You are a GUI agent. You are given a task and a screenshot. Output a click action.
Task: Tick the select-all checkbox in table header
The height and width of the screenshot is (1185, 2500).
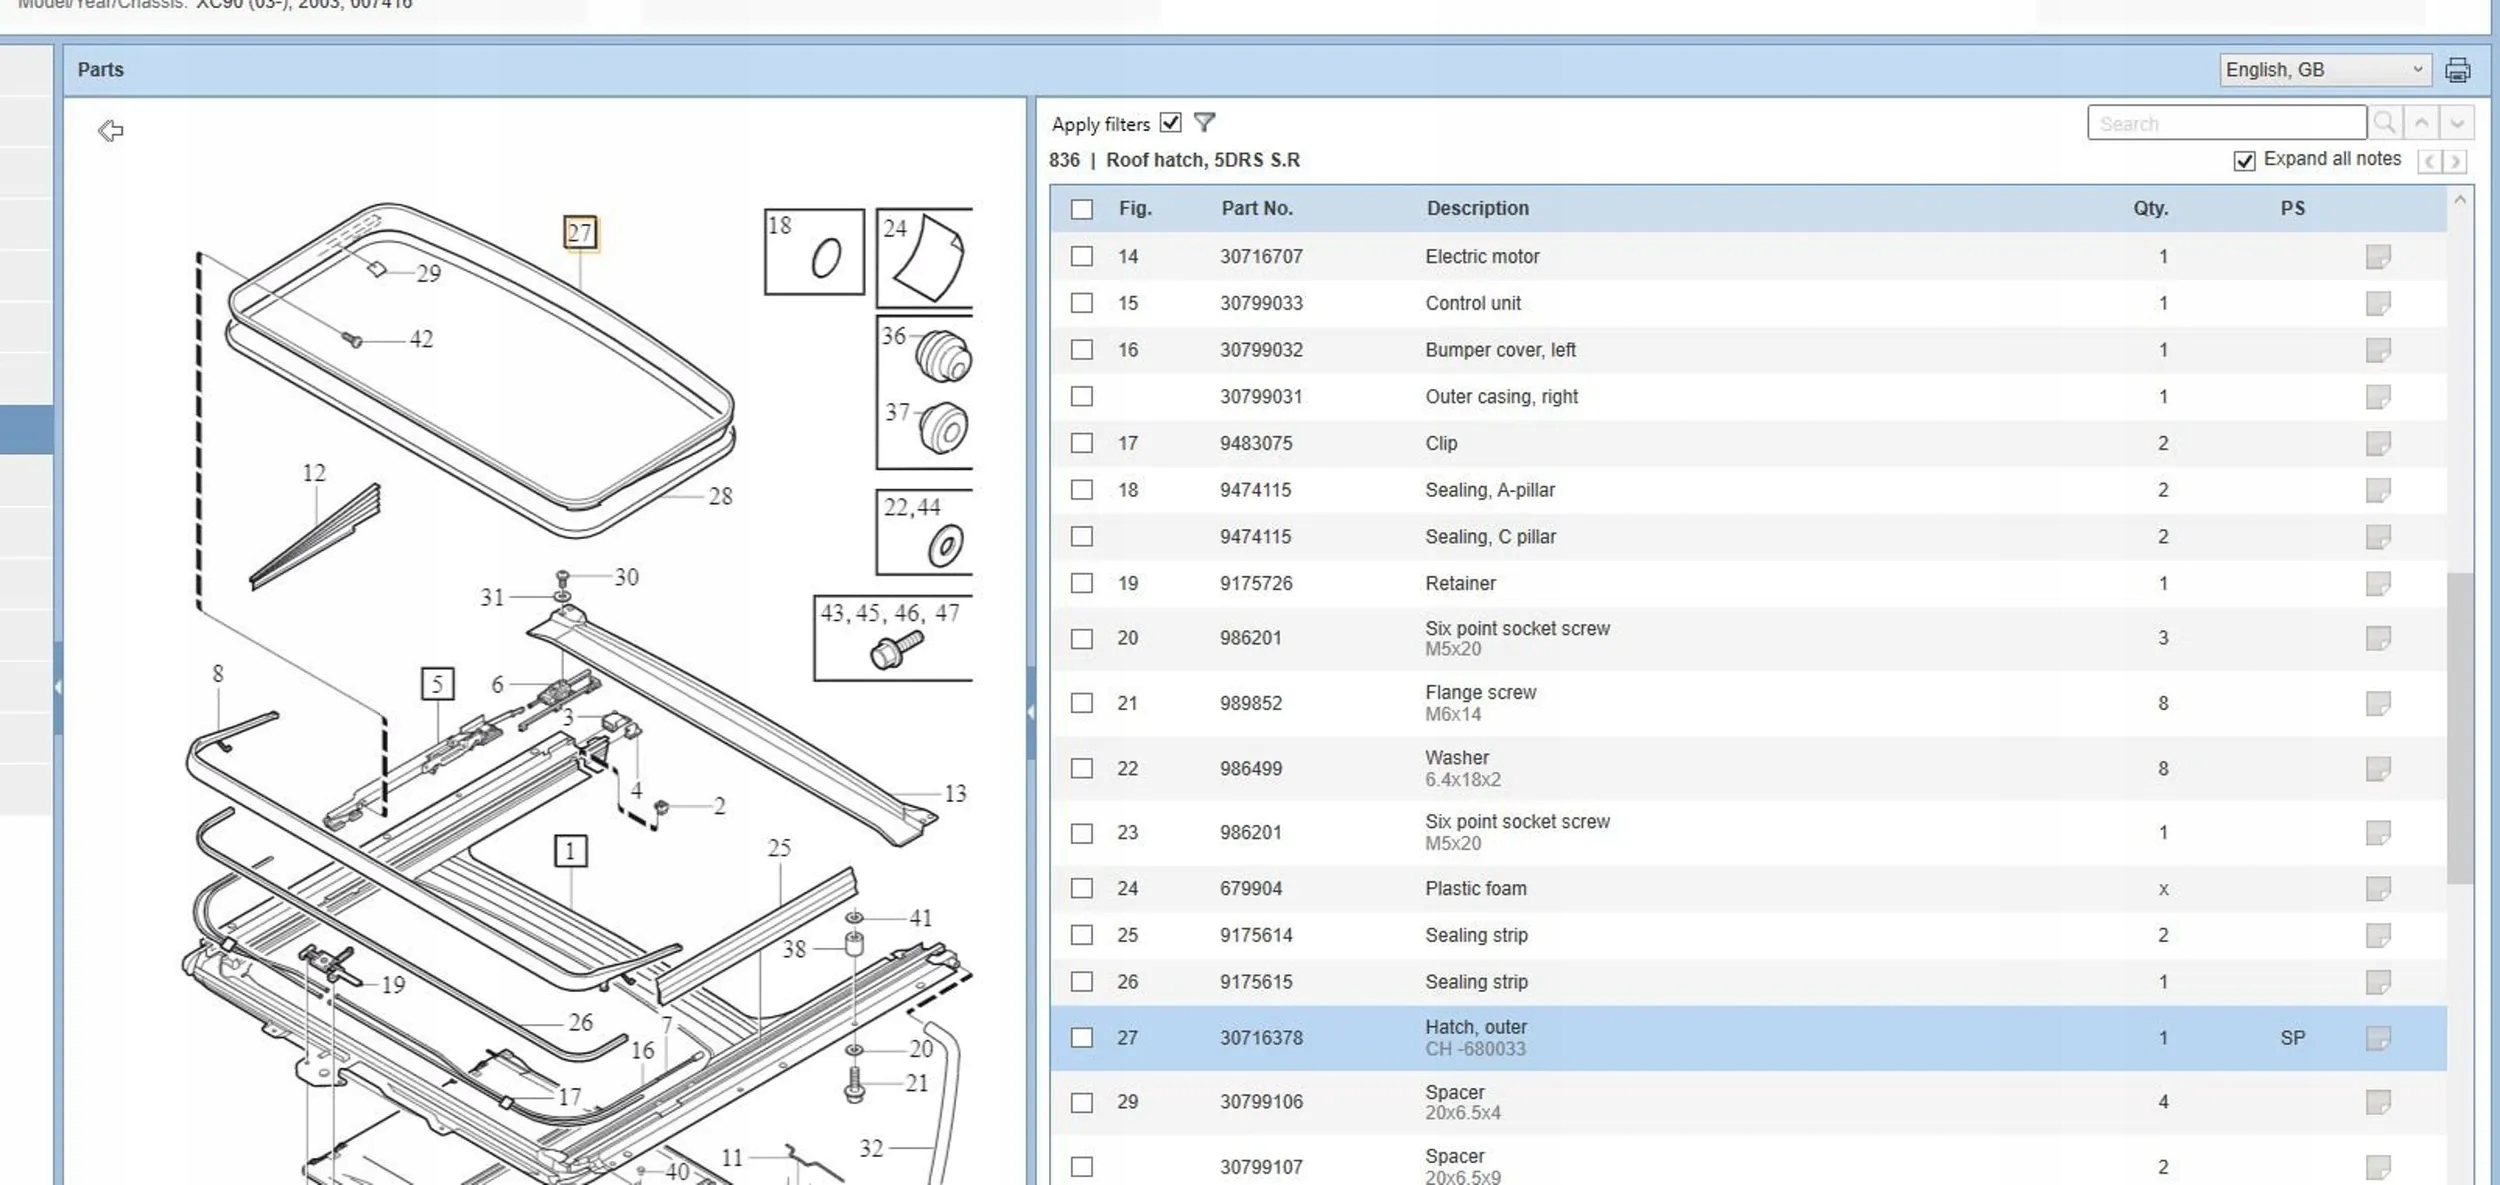coord(1081,209)
